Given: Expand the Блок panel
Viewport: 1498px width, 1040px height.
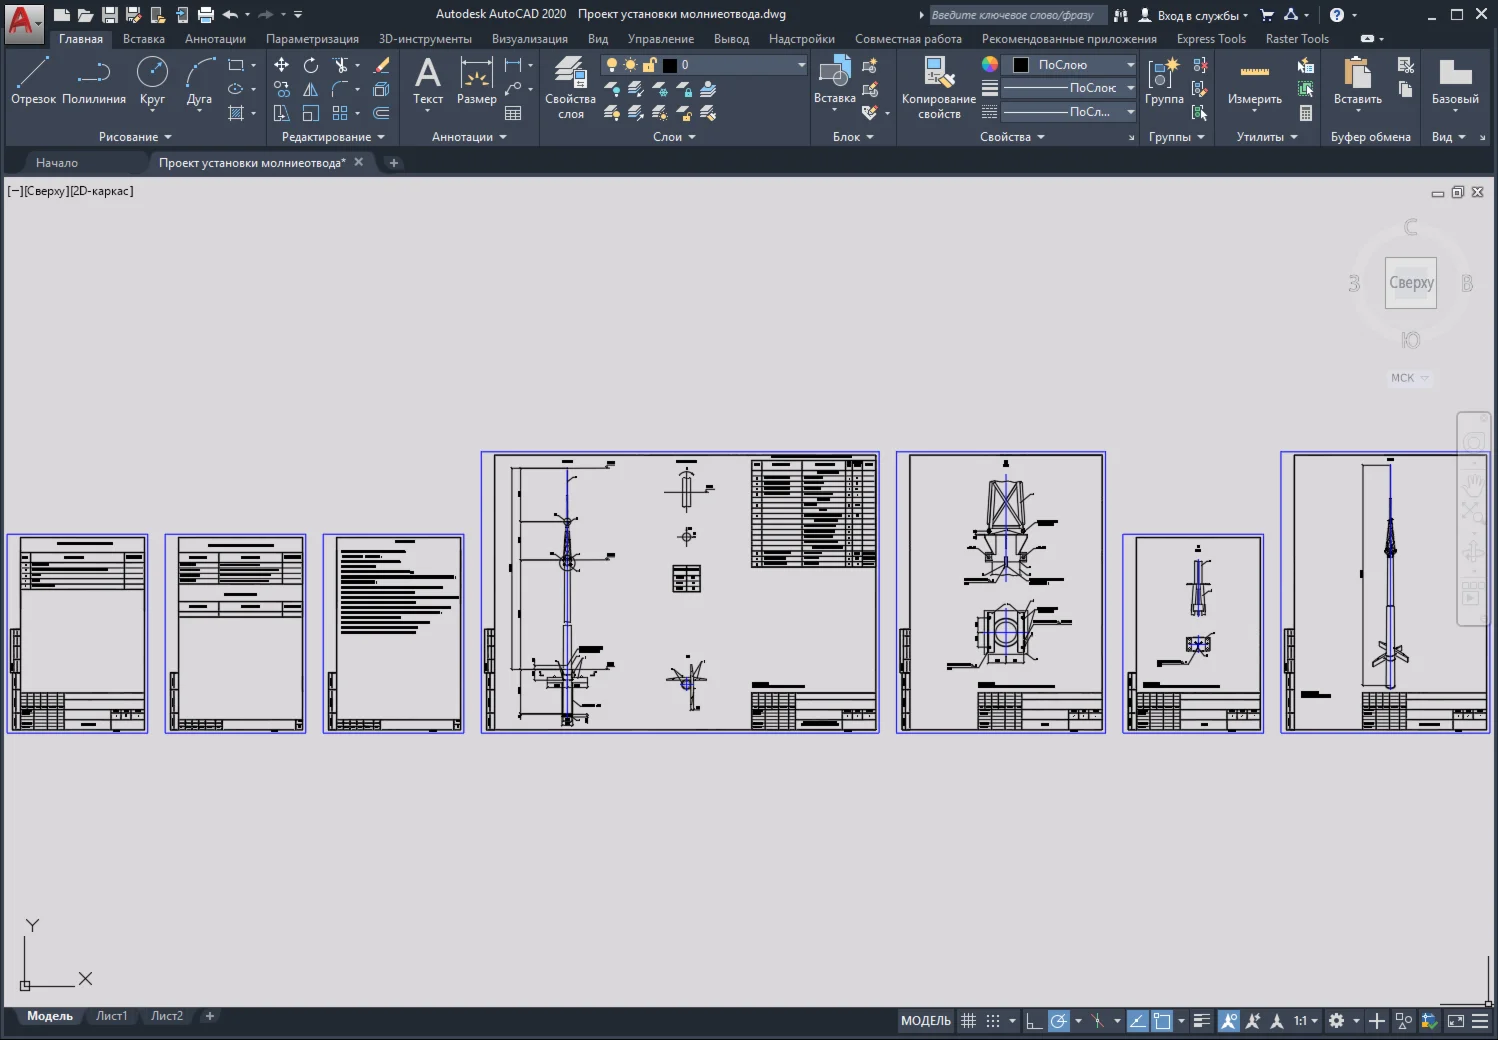Looking at the screenshot, I should click(853, 137).
